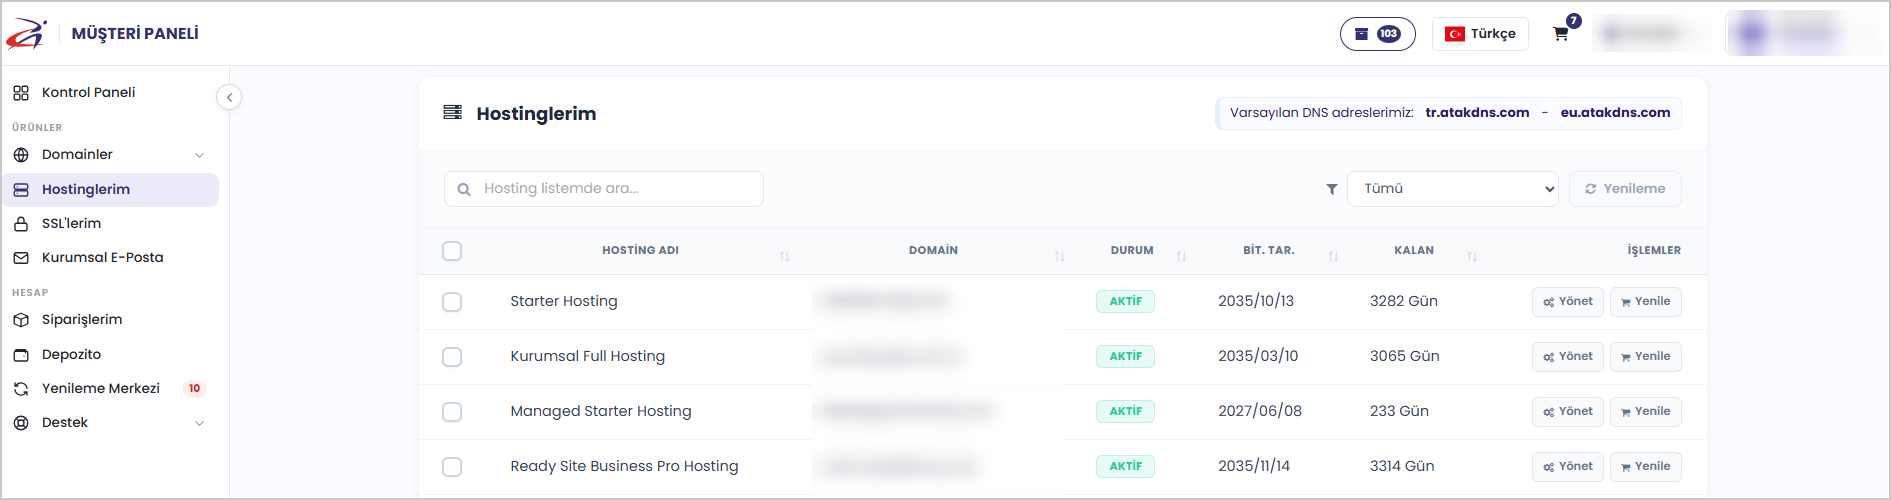Go to Kontrol Paneli menu item
Screen dimensions: 1891x500
tap(110, 93)
